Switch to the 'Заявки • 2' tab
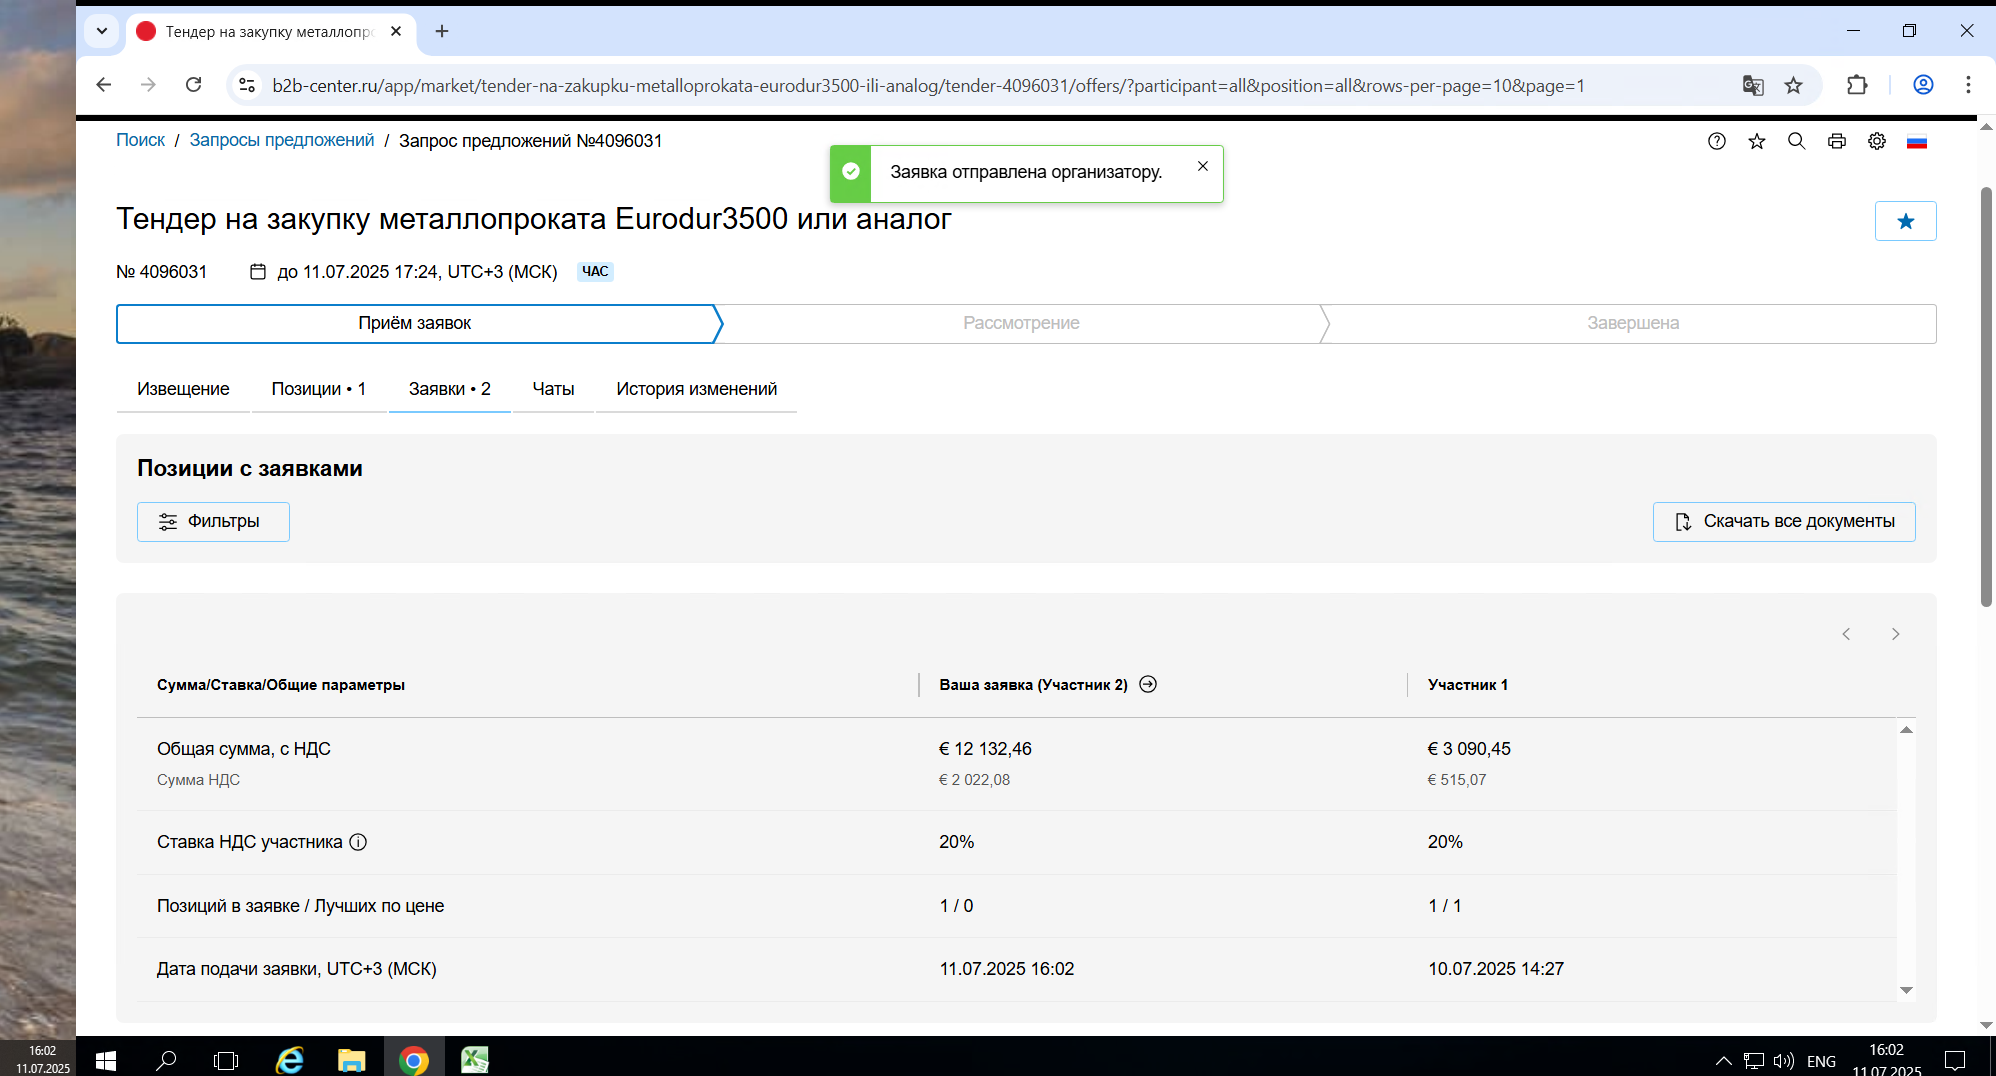 tap(450, 389)
